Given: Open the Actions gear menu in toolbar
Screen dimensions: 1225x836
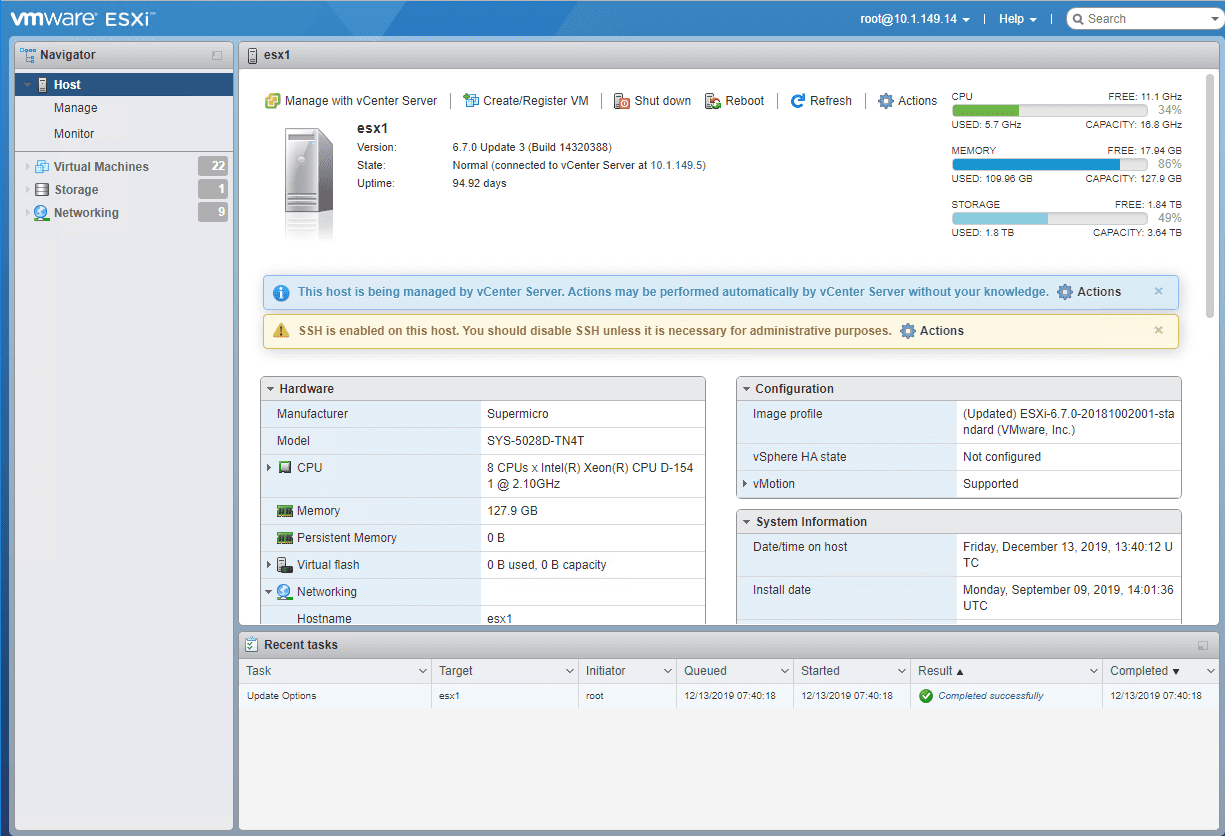Looking at the screenshot, I should pyautogui.click(x=907, y=101).
